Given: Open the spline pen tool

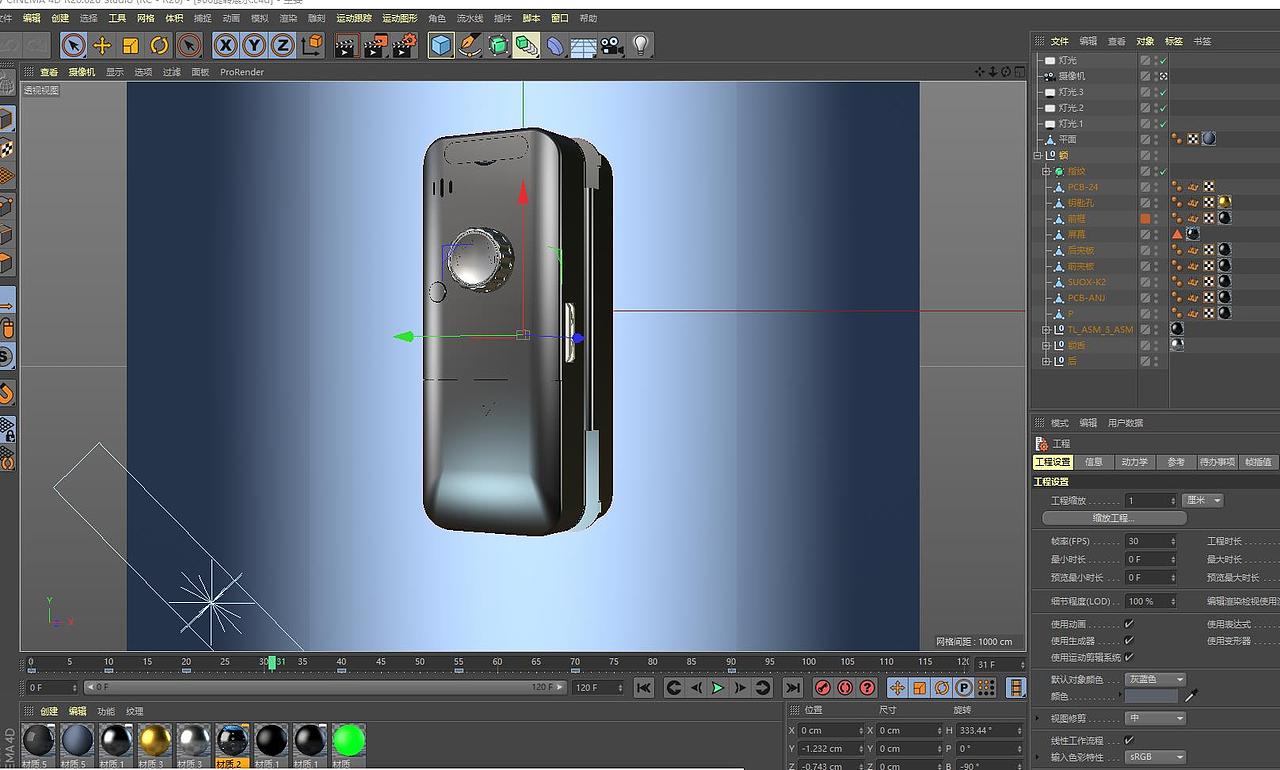Looking at the screenshot, I should [470, 45].
